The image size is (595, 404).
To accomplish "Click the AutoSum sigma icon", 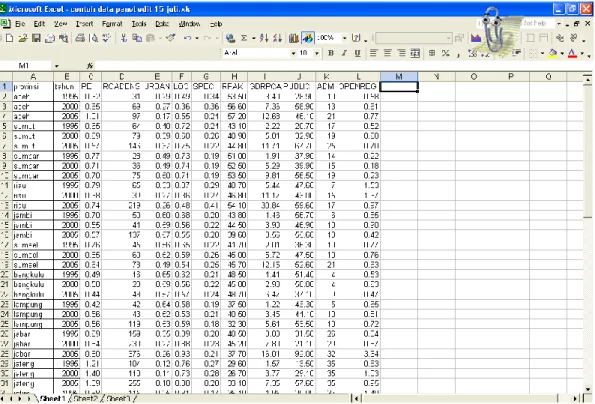I will 244,38.
